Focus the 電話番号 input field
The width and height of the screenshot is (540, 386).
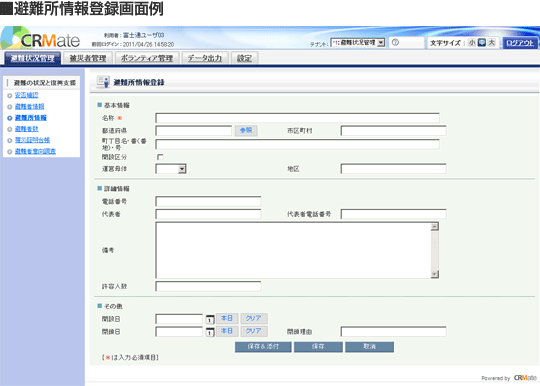(x=208, y=201)
